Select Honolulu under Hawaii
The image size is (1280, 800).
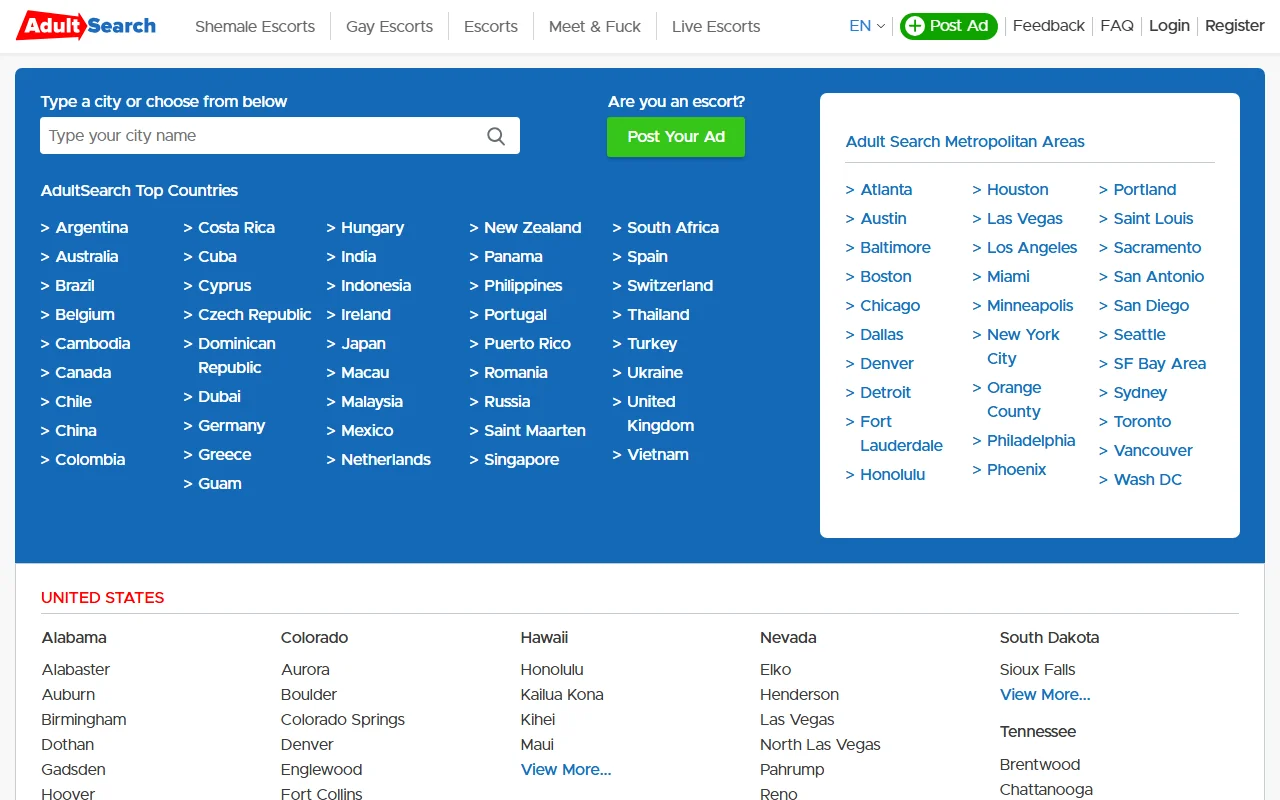[x=552, y=669]
